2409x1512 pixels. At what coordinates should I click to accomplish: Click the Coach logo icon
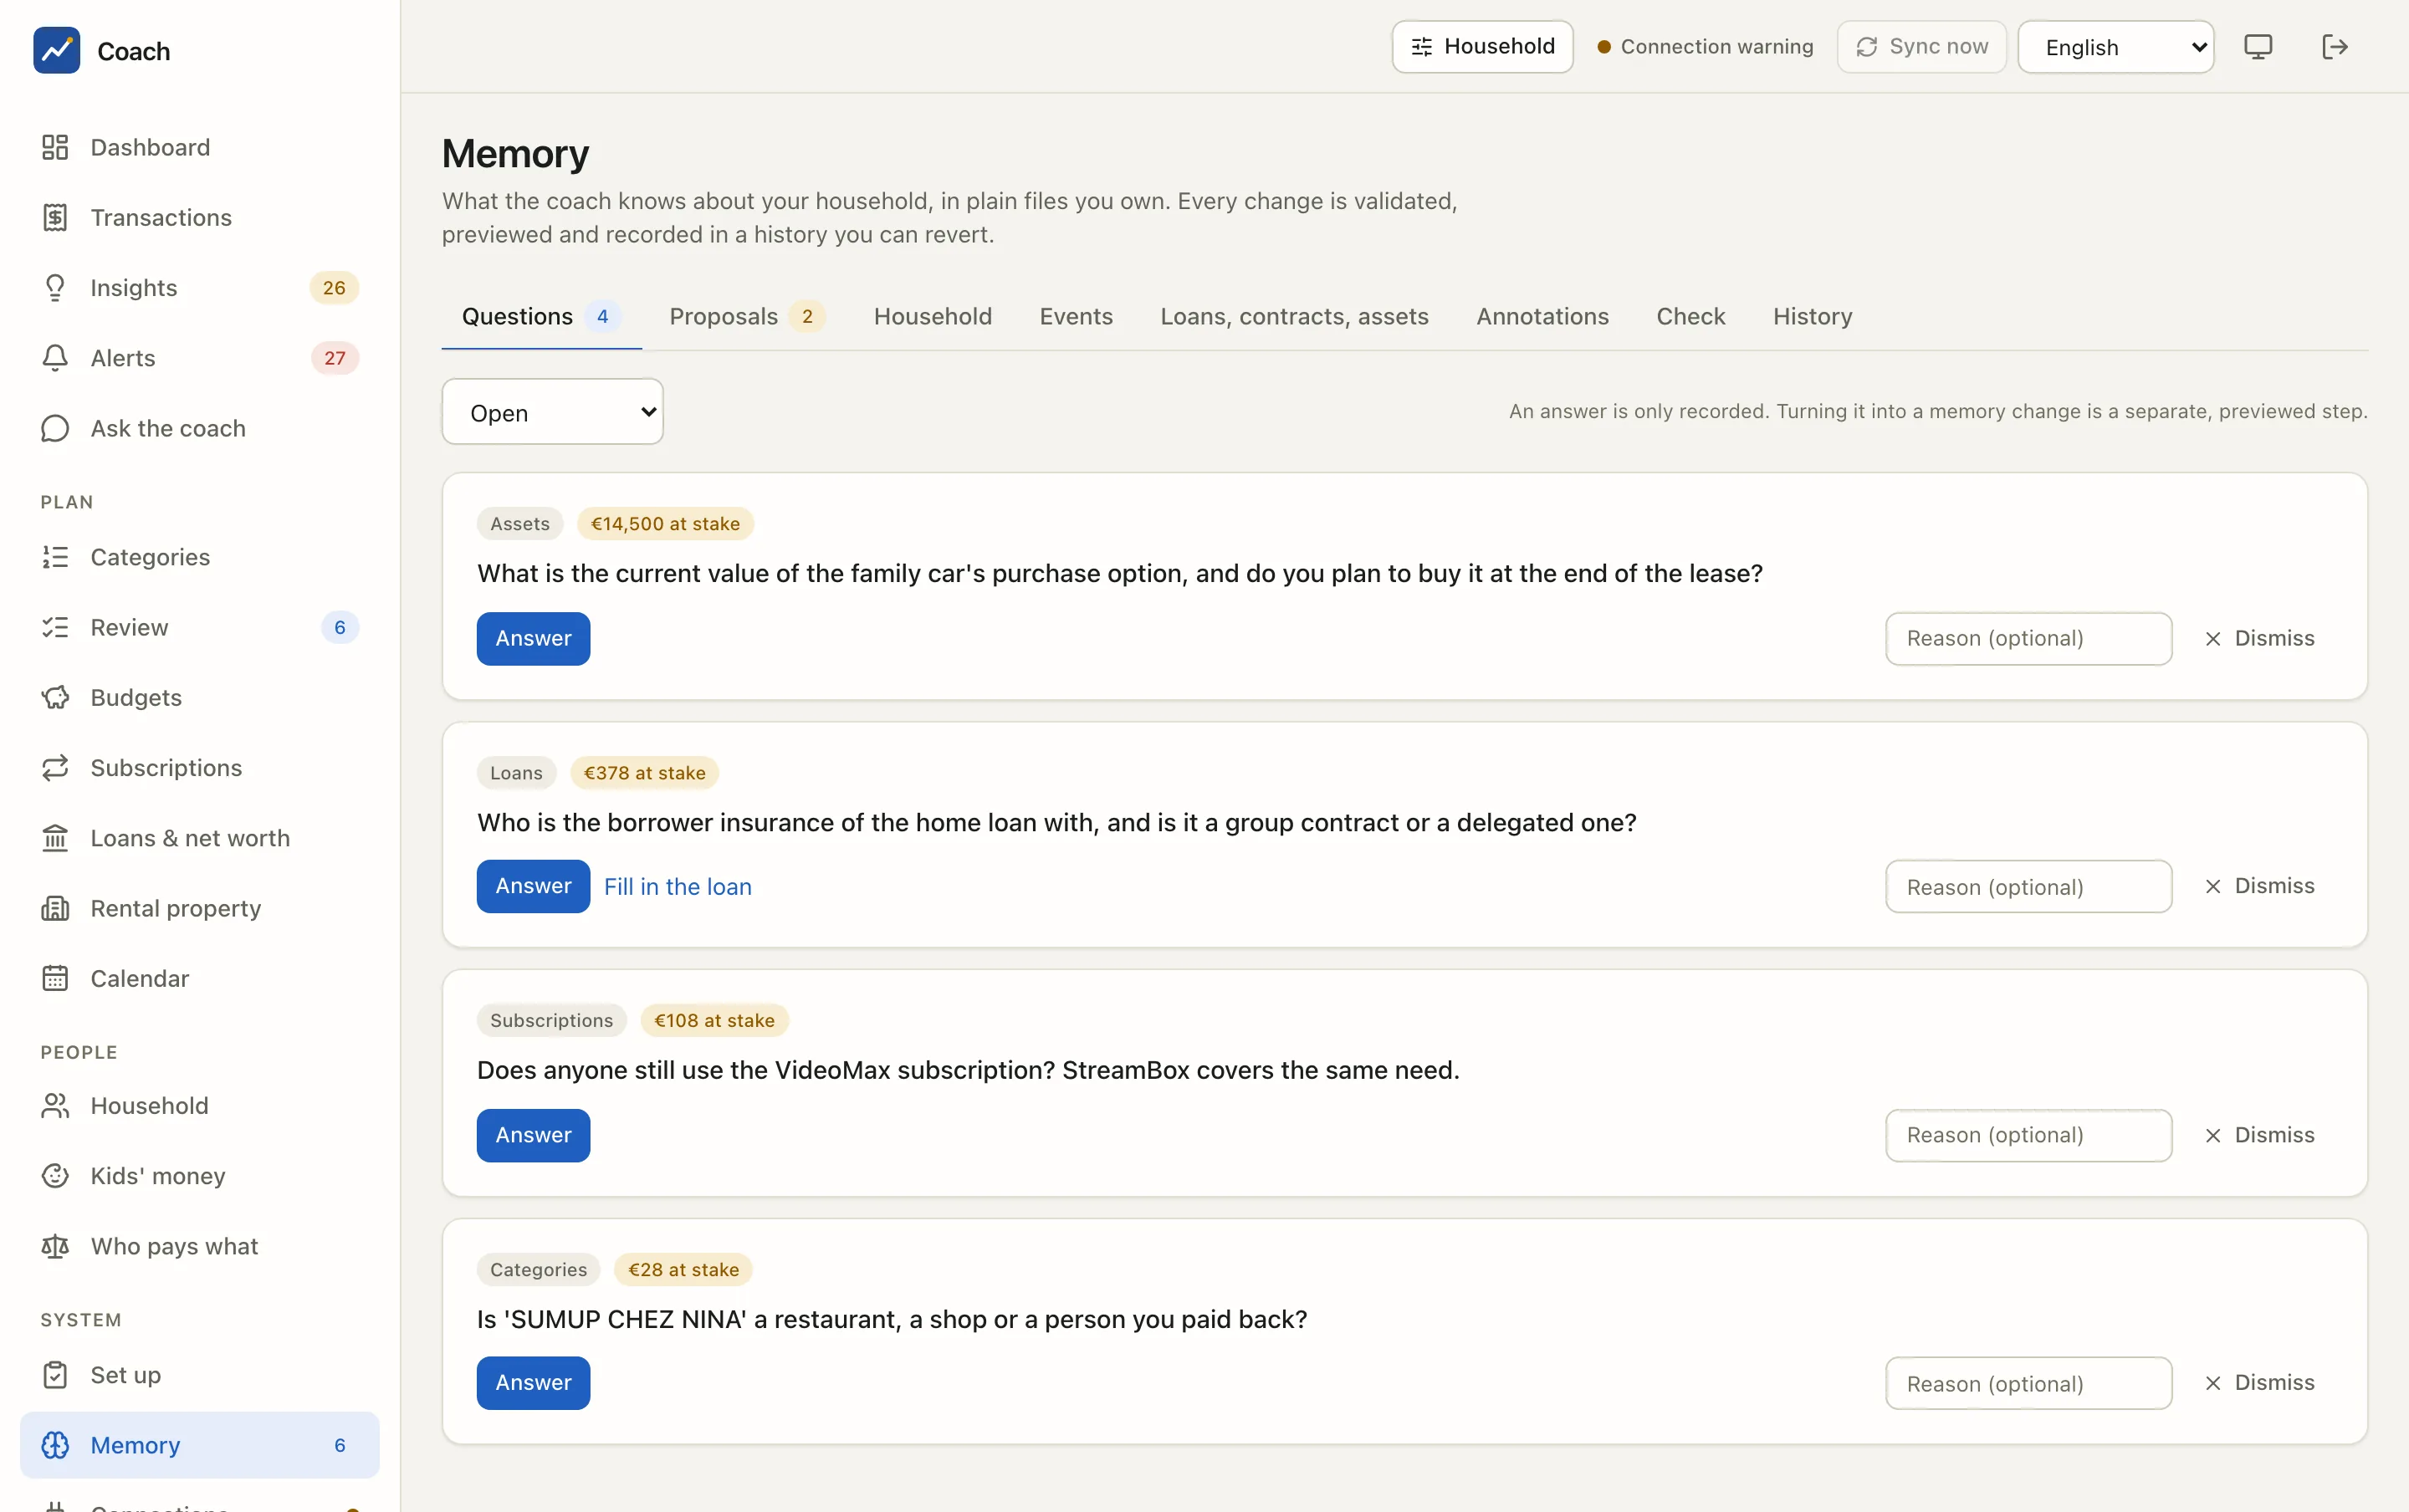pos(56,50)
